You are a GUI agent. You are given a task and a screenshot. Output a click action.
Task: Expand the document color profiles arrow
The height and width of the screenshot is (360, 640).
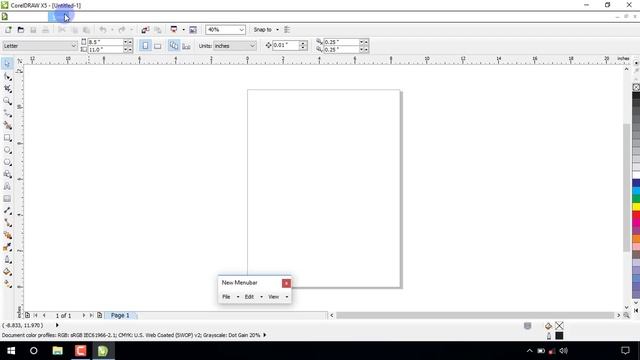264,335
